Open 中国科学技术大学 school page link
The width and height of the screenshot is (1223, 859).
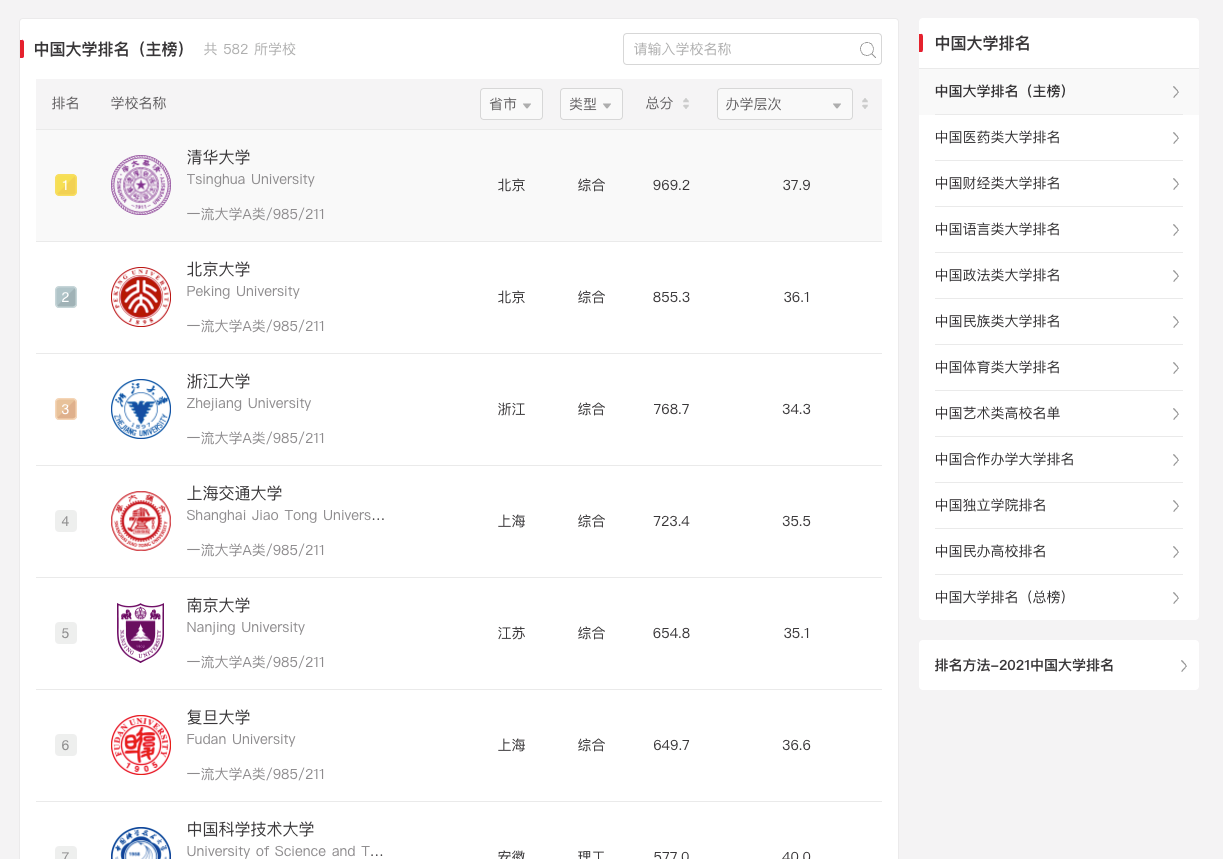[x=250, y=829]
